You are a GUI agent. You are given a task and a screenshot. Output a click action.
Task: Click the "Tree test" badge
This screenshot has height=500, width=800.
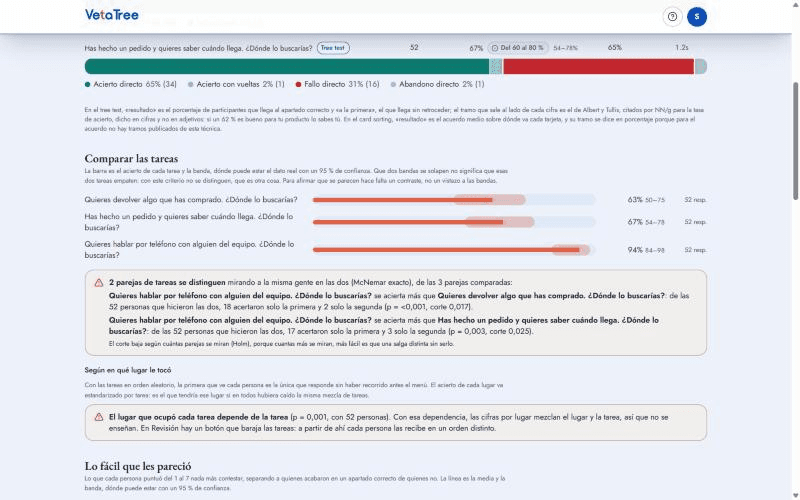pyautogui.click(x=333, y=48)
